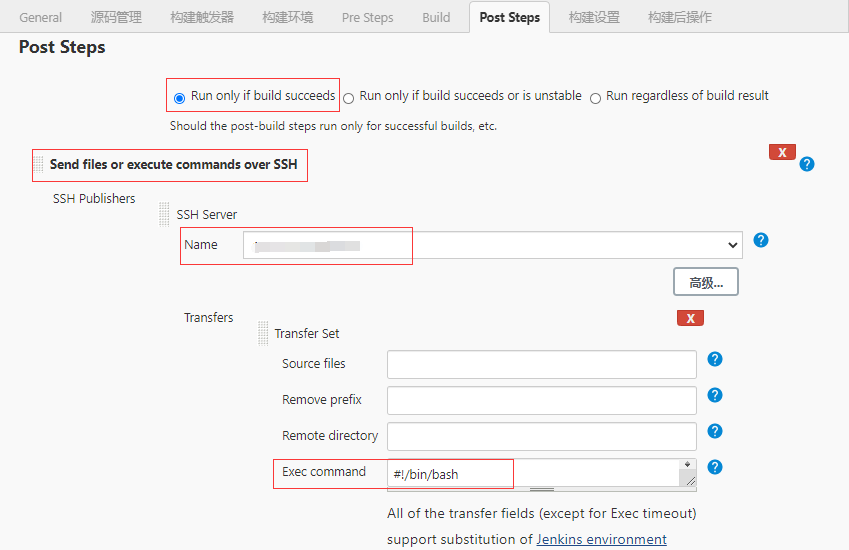Screen dimensions: 849x550
Task: Open the SSH Server Name dropdown
Action: click(492, 245)
